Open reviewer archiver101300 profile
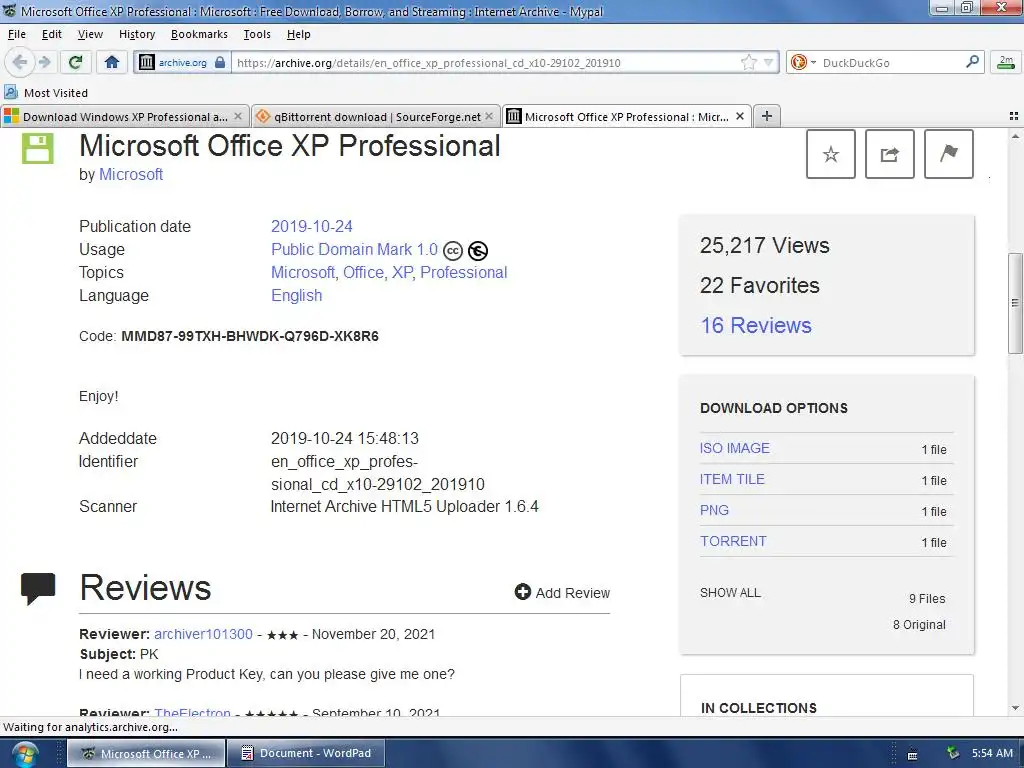 click(x=203, y=634)
